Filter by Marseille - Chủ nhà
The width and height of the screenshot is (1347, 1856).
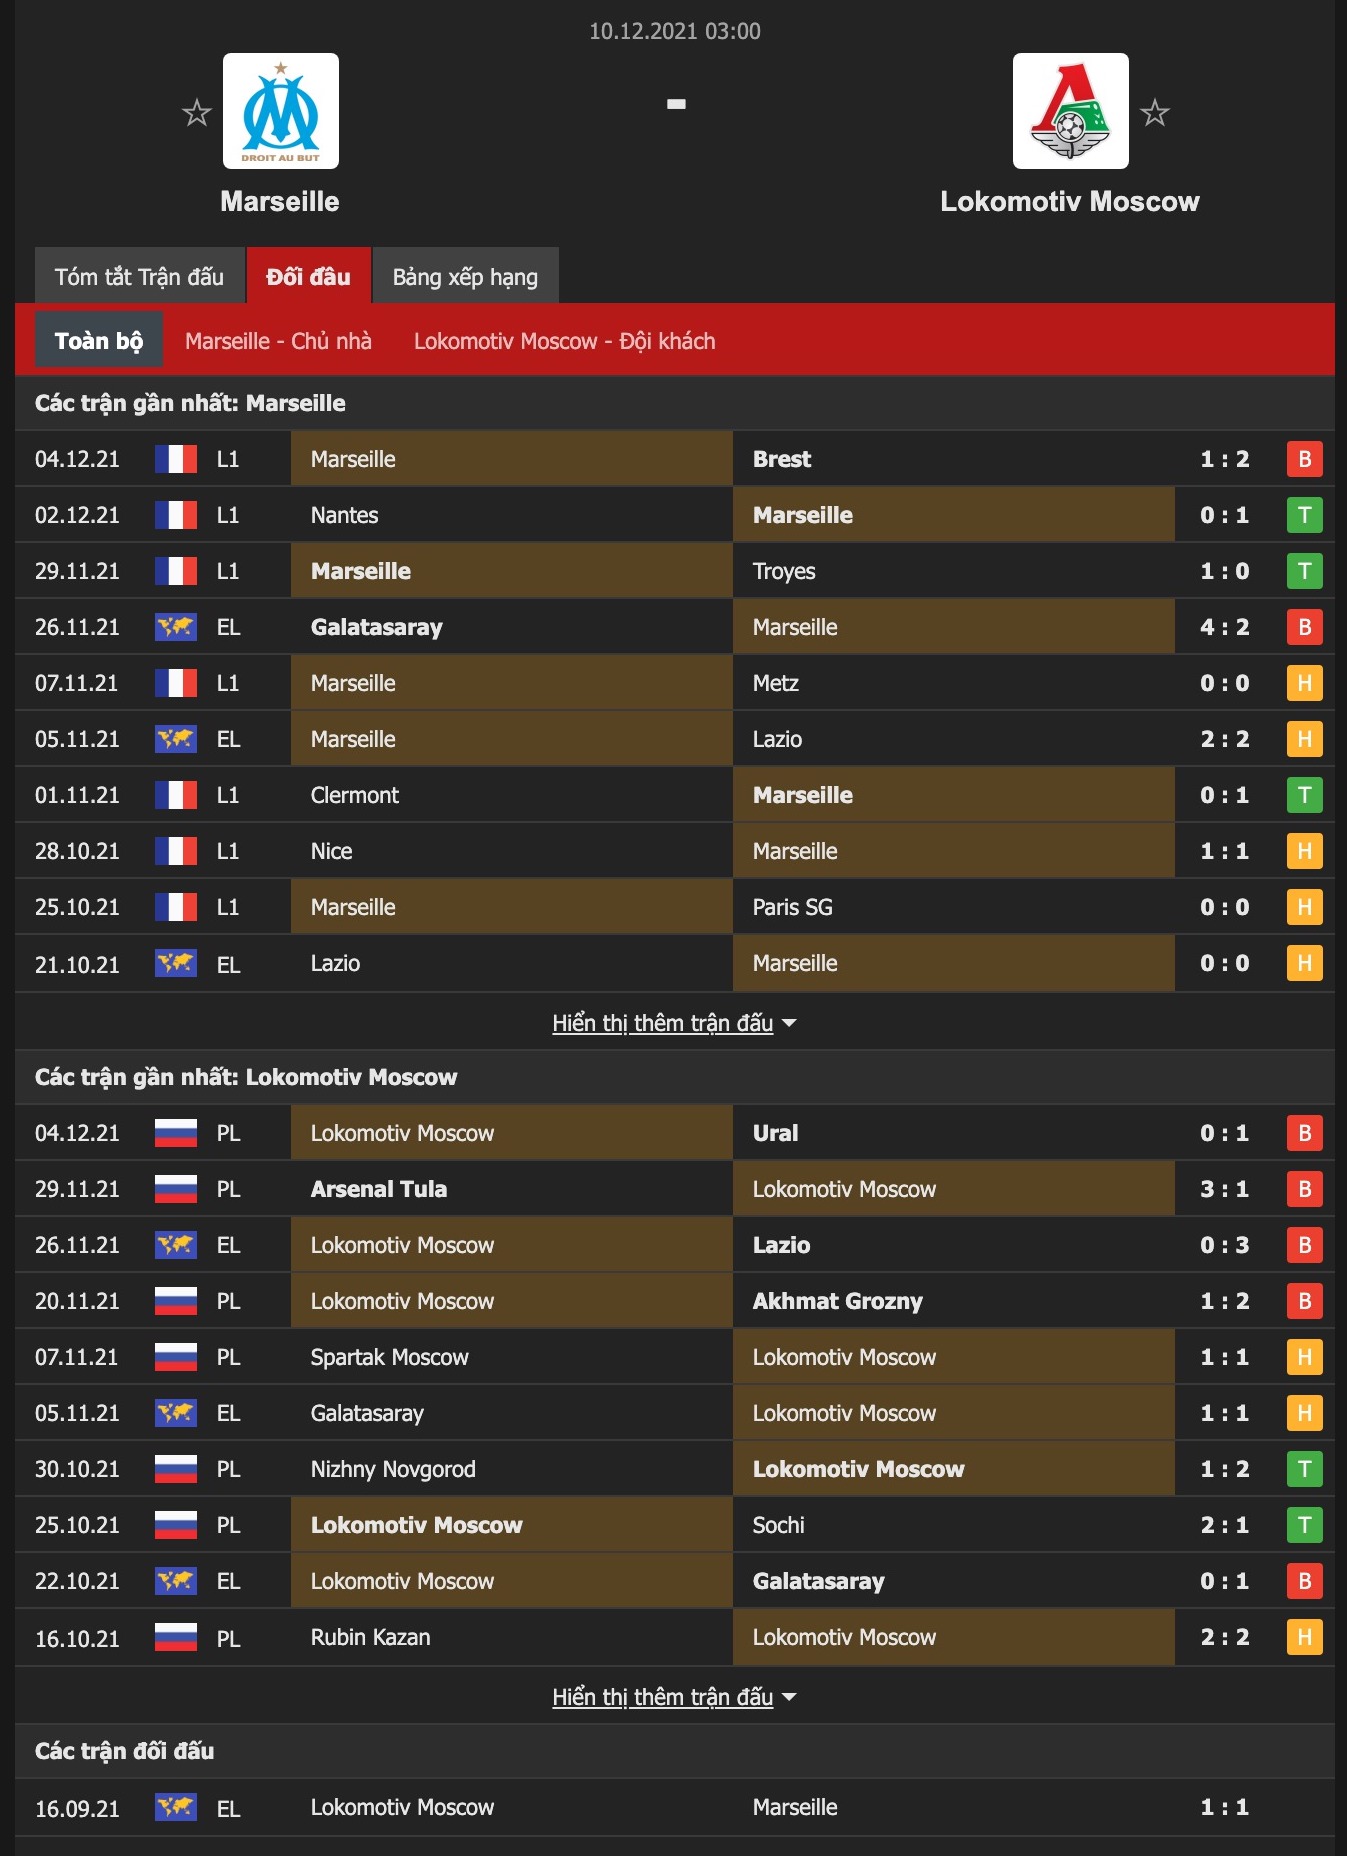(x=278, y=341)
